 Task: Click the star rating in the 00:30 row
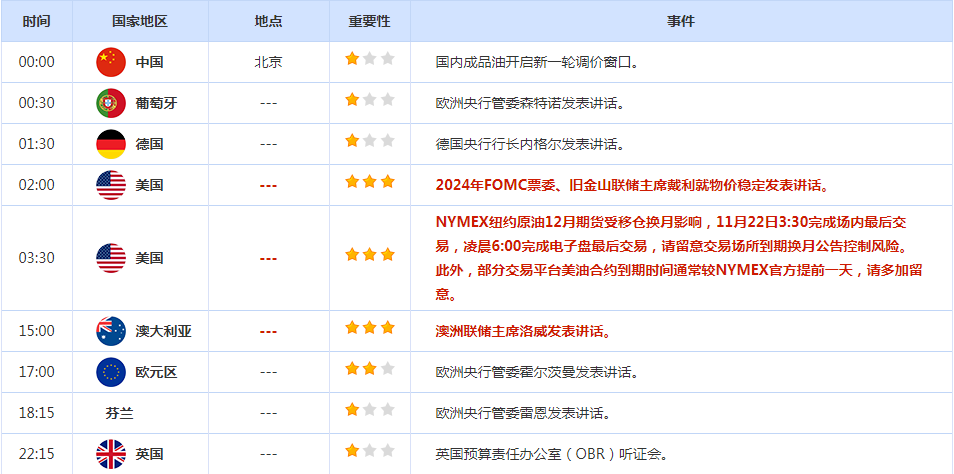(370, 100)
